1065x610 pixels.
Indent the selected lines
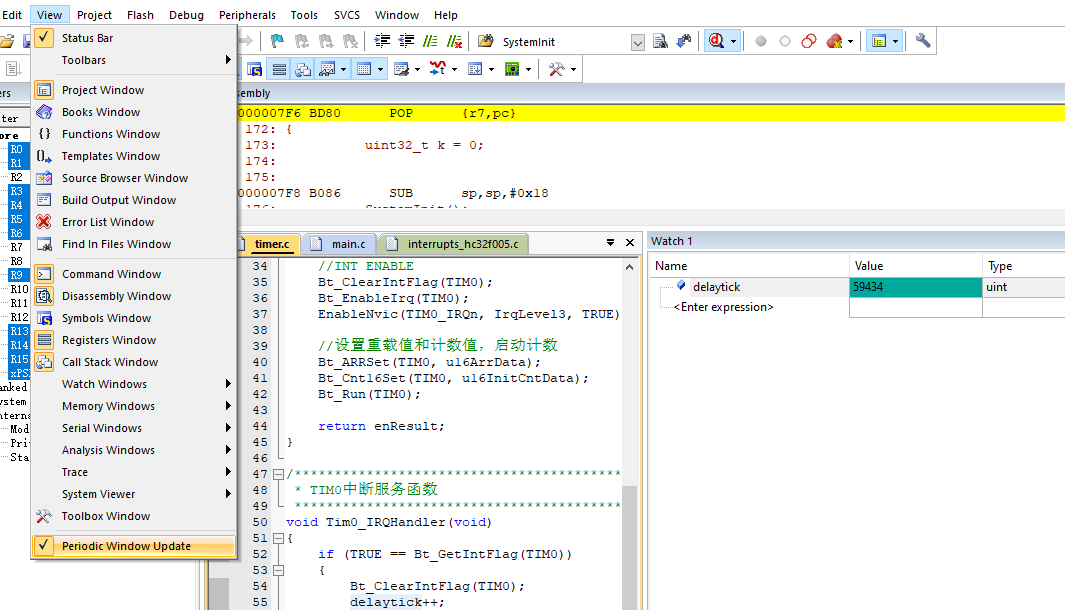(x=382, y=41)
